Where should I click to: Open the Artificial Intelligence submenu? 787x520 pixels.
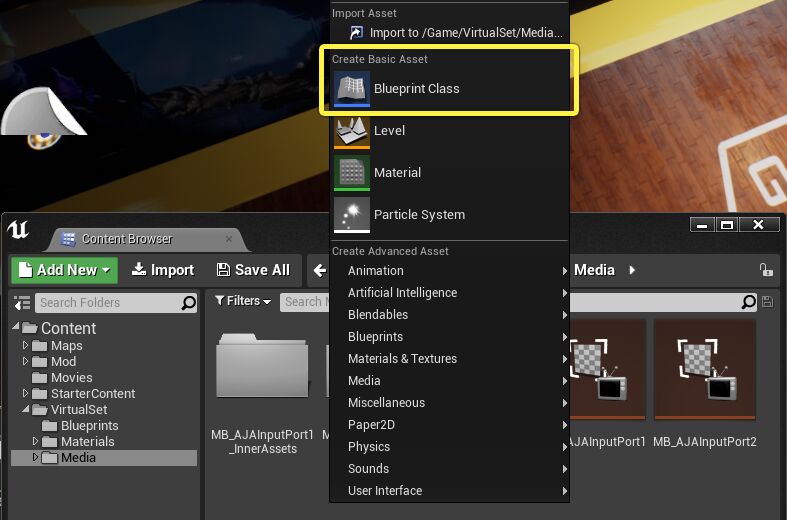tap(449, 293)
